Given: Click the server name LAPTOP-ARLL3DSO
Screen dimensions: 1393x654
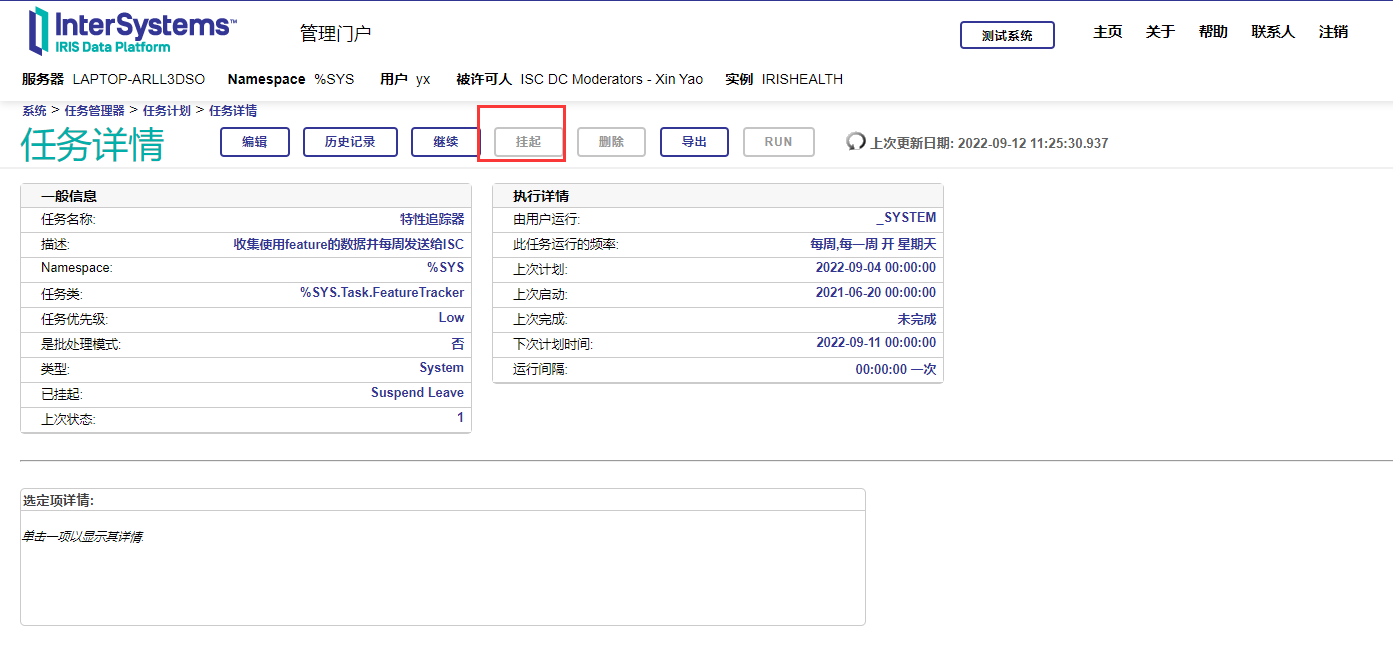Looking at the screenshot, I should [139, 79].
